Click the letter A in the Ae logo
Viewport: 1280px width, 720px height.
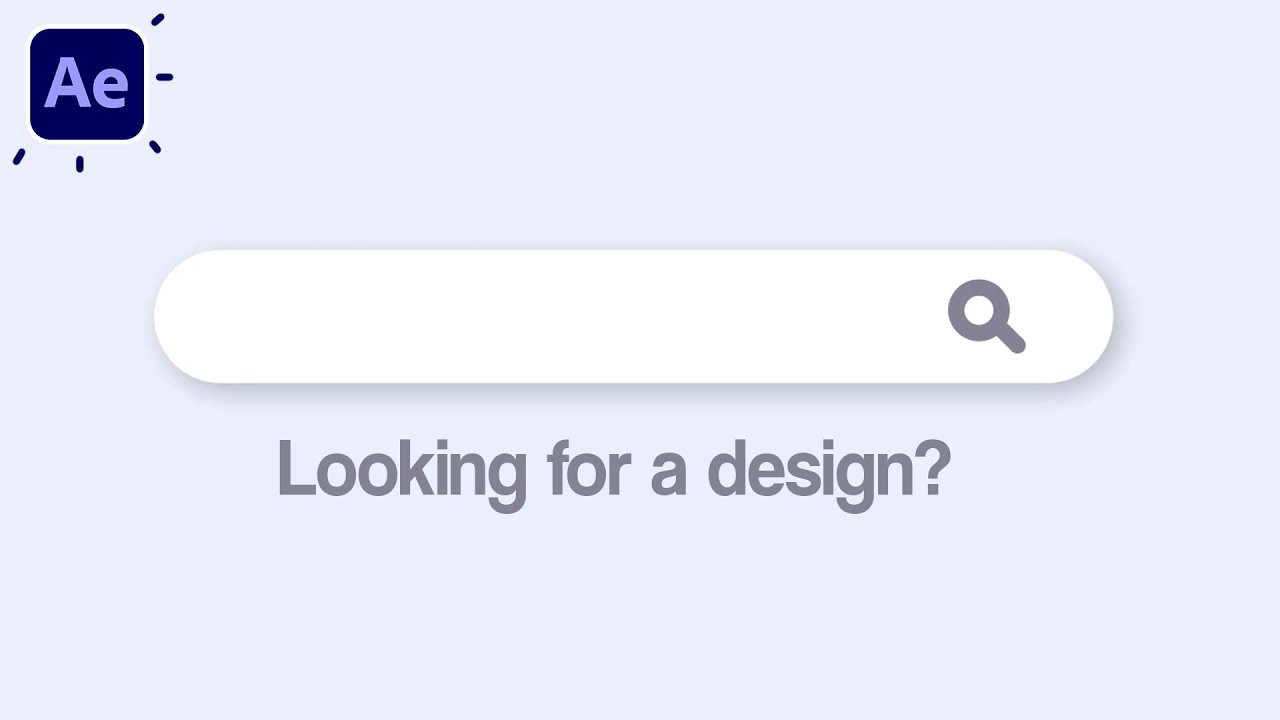(67, 84)
